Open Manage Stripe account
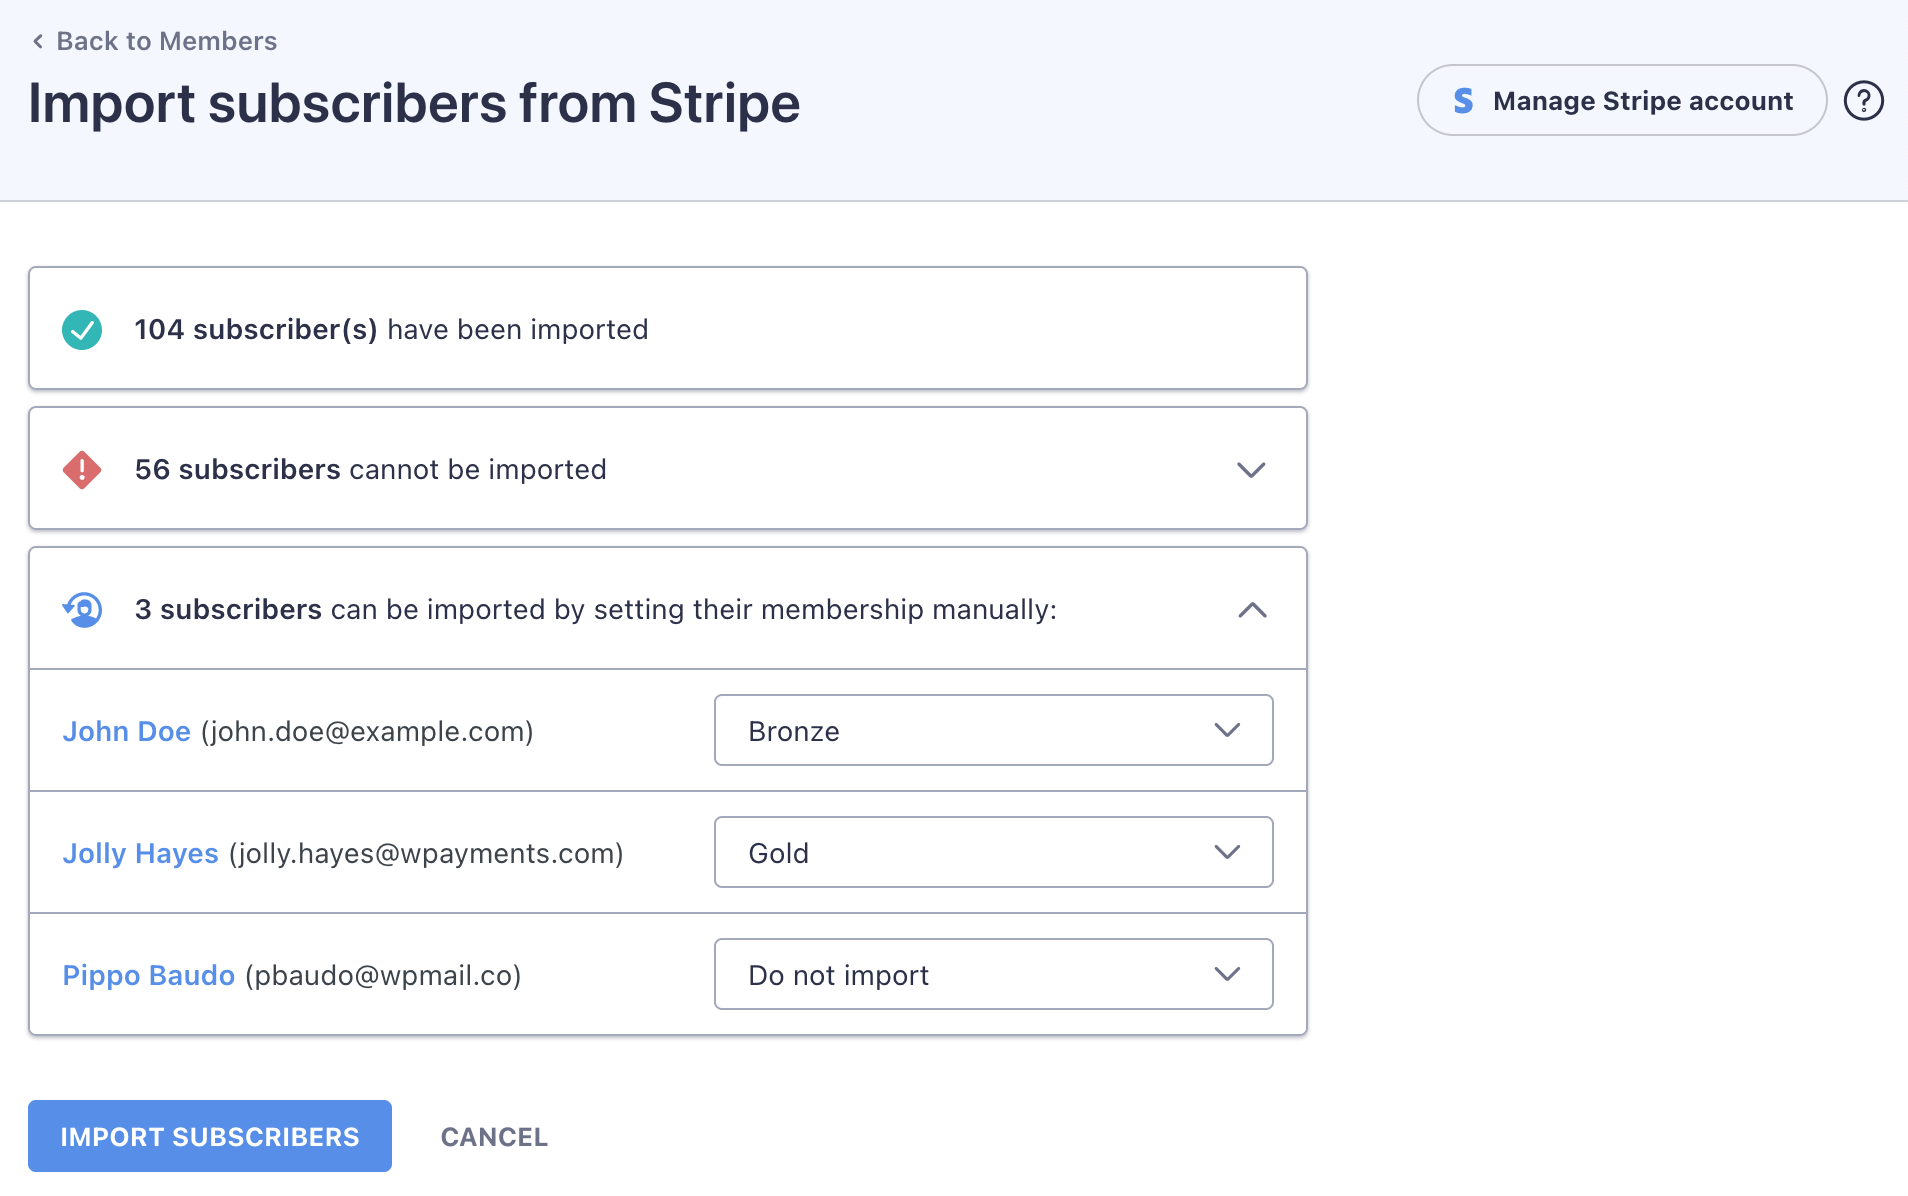 (x=1622, y=101)
